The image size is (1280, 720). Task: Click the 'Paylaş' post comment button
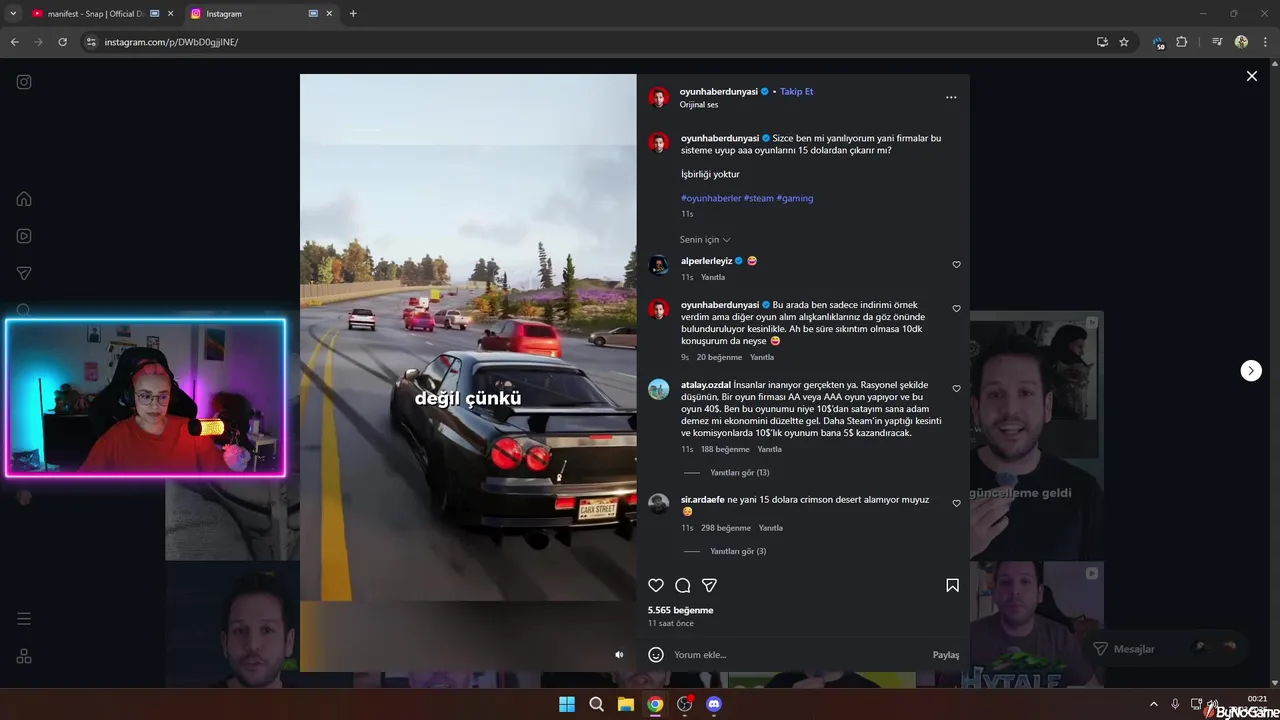coord(946,655)
